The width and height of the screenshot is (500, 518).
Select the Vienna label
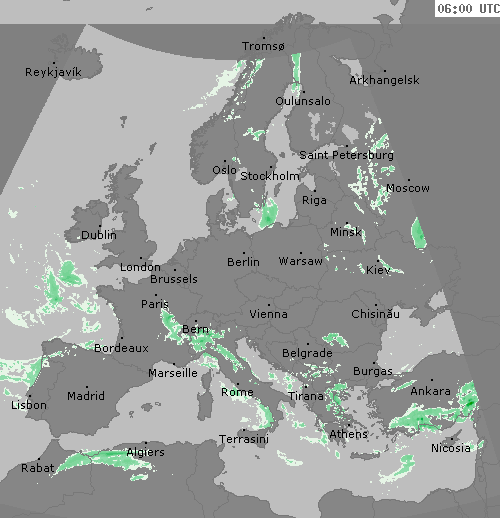(x=268, y=314)
